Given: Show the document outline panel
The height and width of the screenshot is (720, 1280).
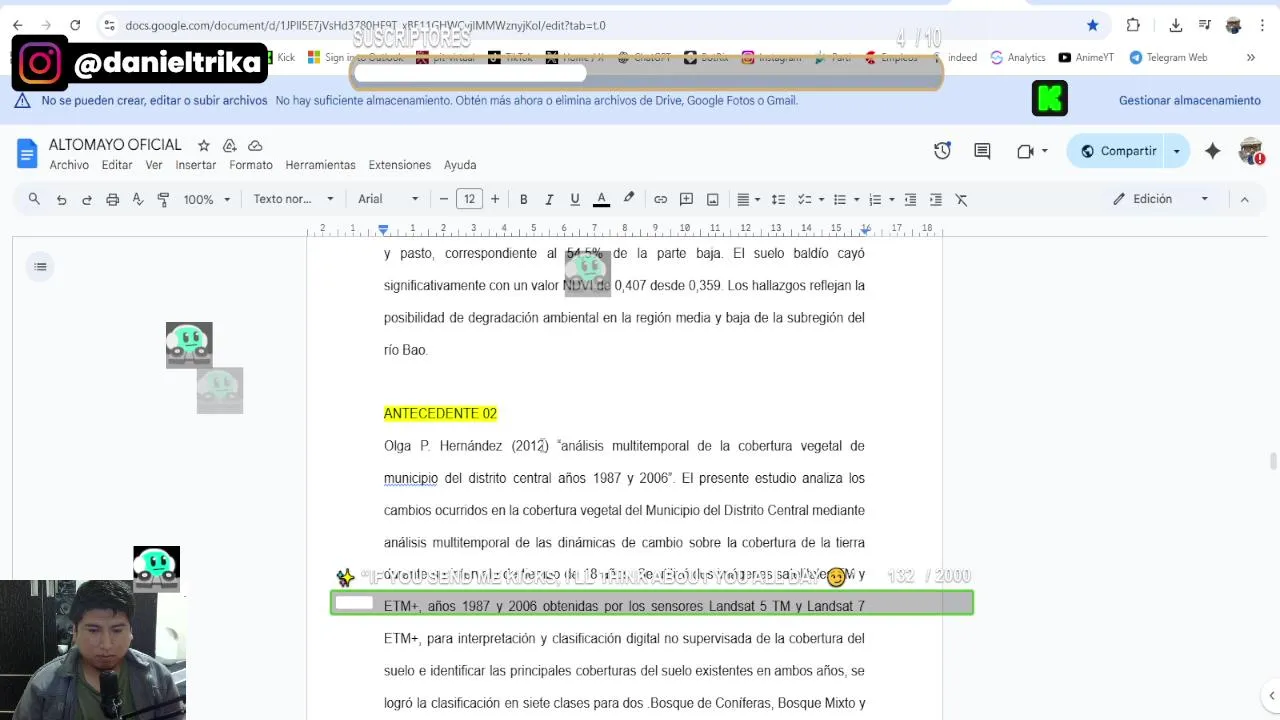Looking at the screenshot, I should [40, 266].
